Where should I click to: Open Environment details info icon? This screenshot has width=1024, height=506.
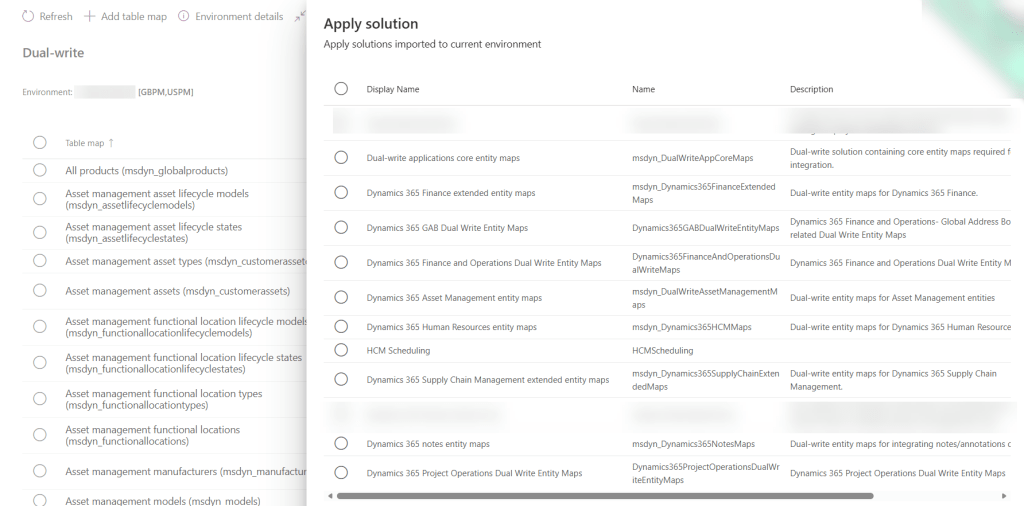click(183, 17)
